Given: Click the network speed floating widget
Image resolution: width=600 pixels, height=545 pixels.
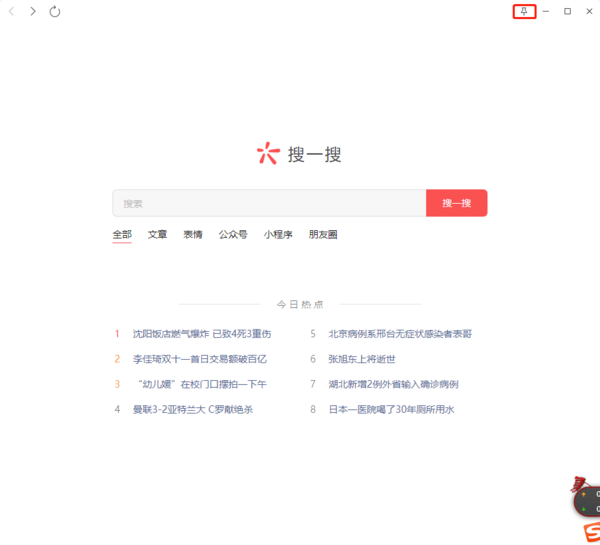Looking at the screenshot, I should pos(589,501).
